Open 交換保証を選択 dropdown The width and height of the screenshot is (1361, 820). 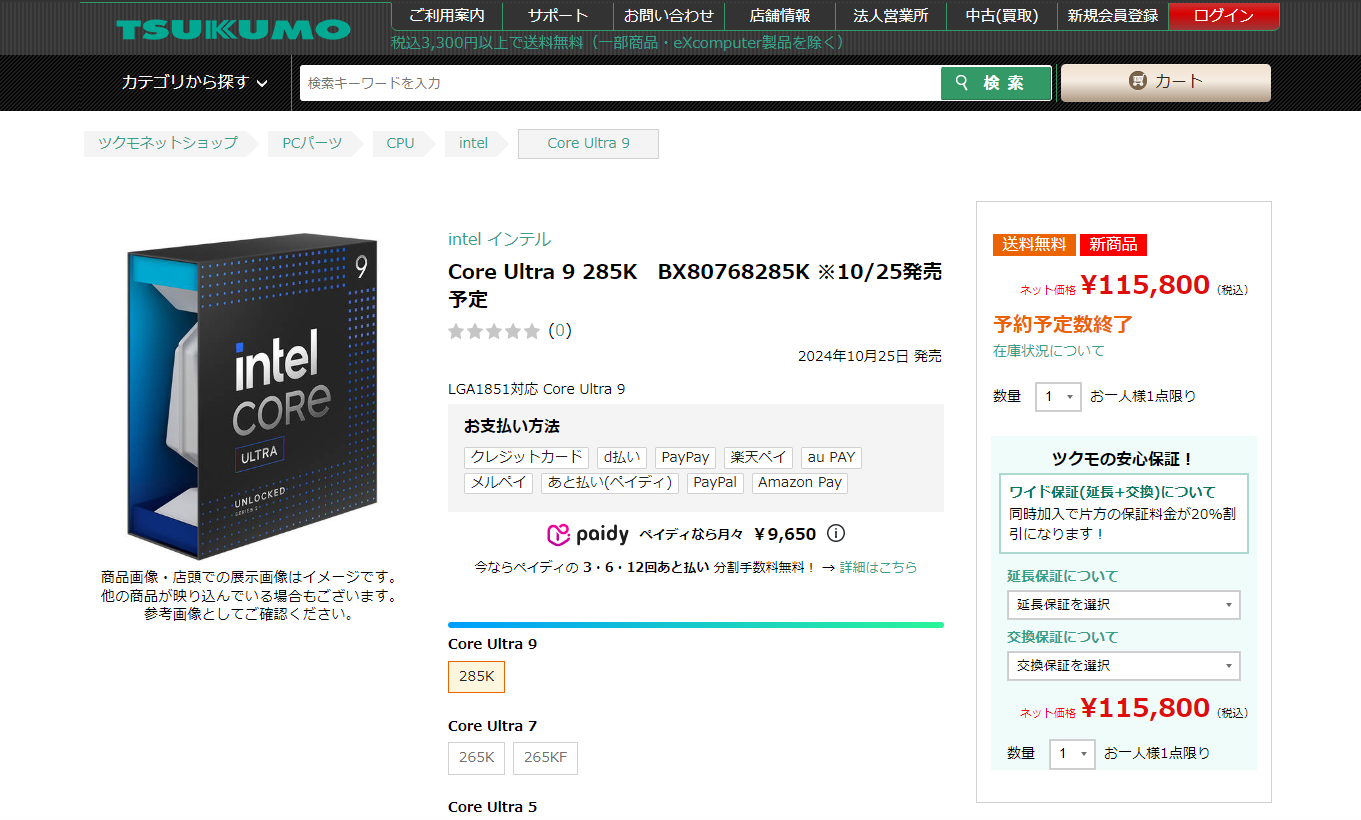pos(1123,666)
